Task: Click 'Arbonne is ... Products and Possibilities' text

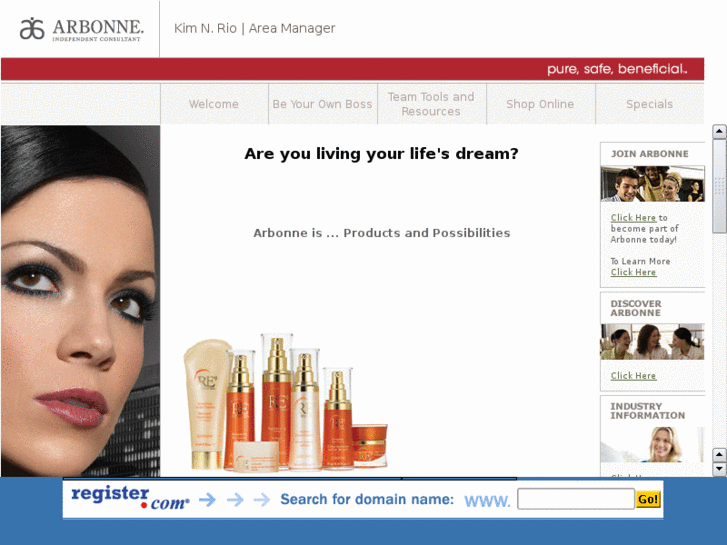Action: (x=382, y=233)
